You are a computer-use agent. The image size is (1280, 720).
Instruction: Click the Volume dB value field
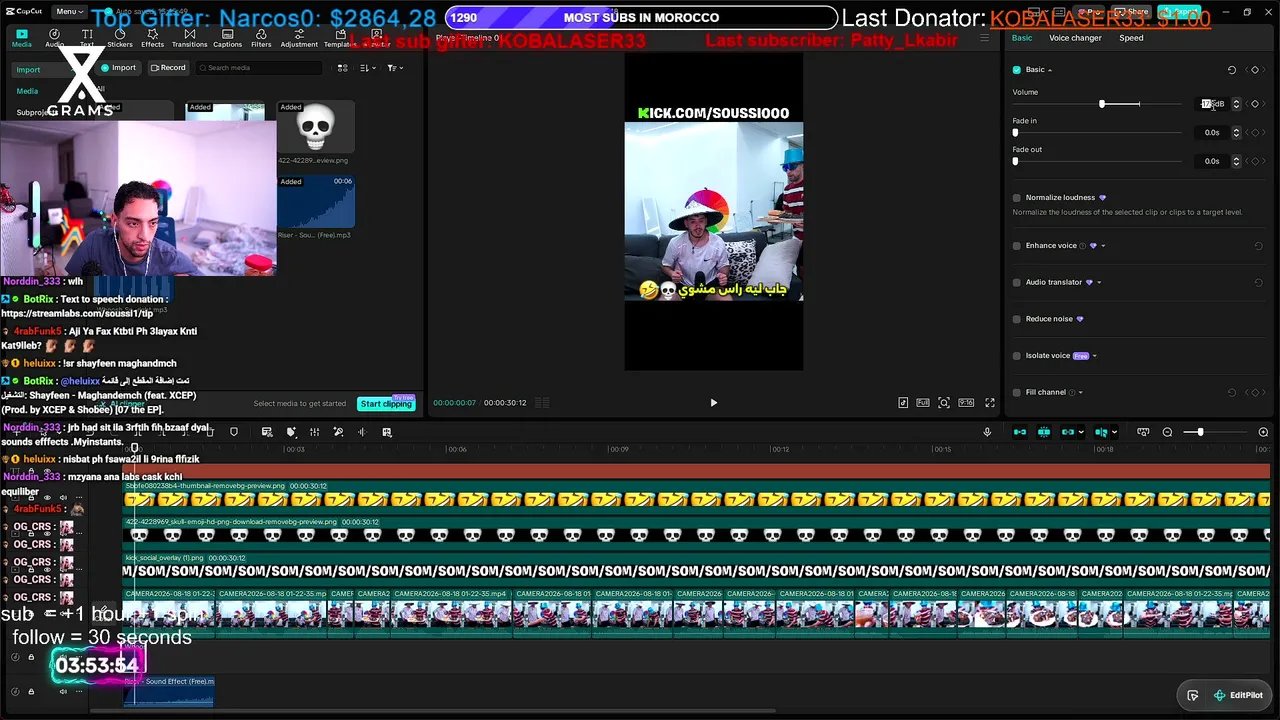point(1212,104)
